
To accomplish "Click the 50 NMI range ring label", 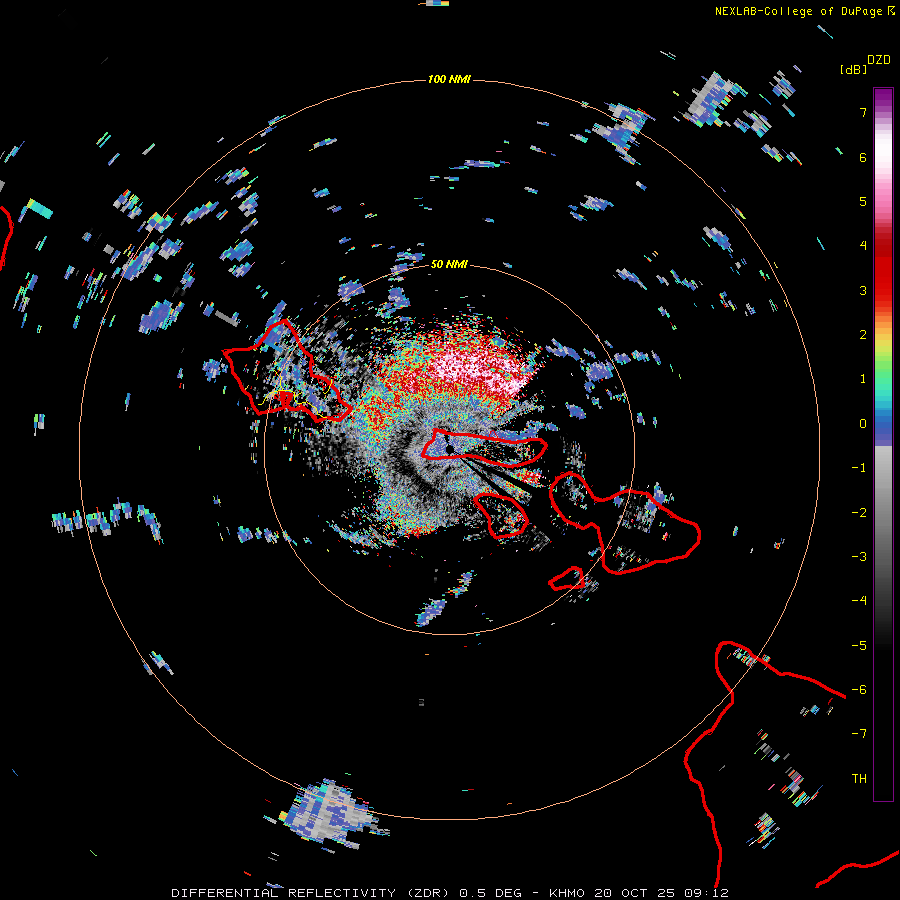I will pos(449,264).
